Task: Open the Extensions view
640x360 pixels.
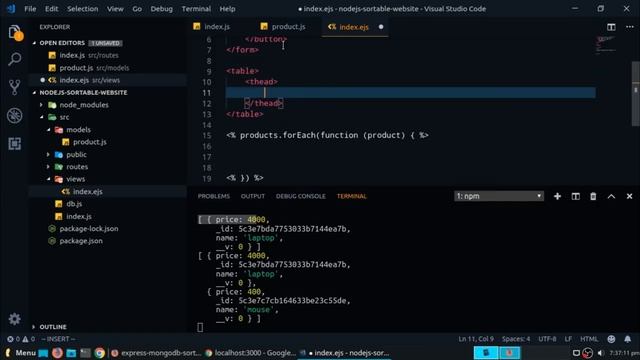Action: (x=15, y=144)
